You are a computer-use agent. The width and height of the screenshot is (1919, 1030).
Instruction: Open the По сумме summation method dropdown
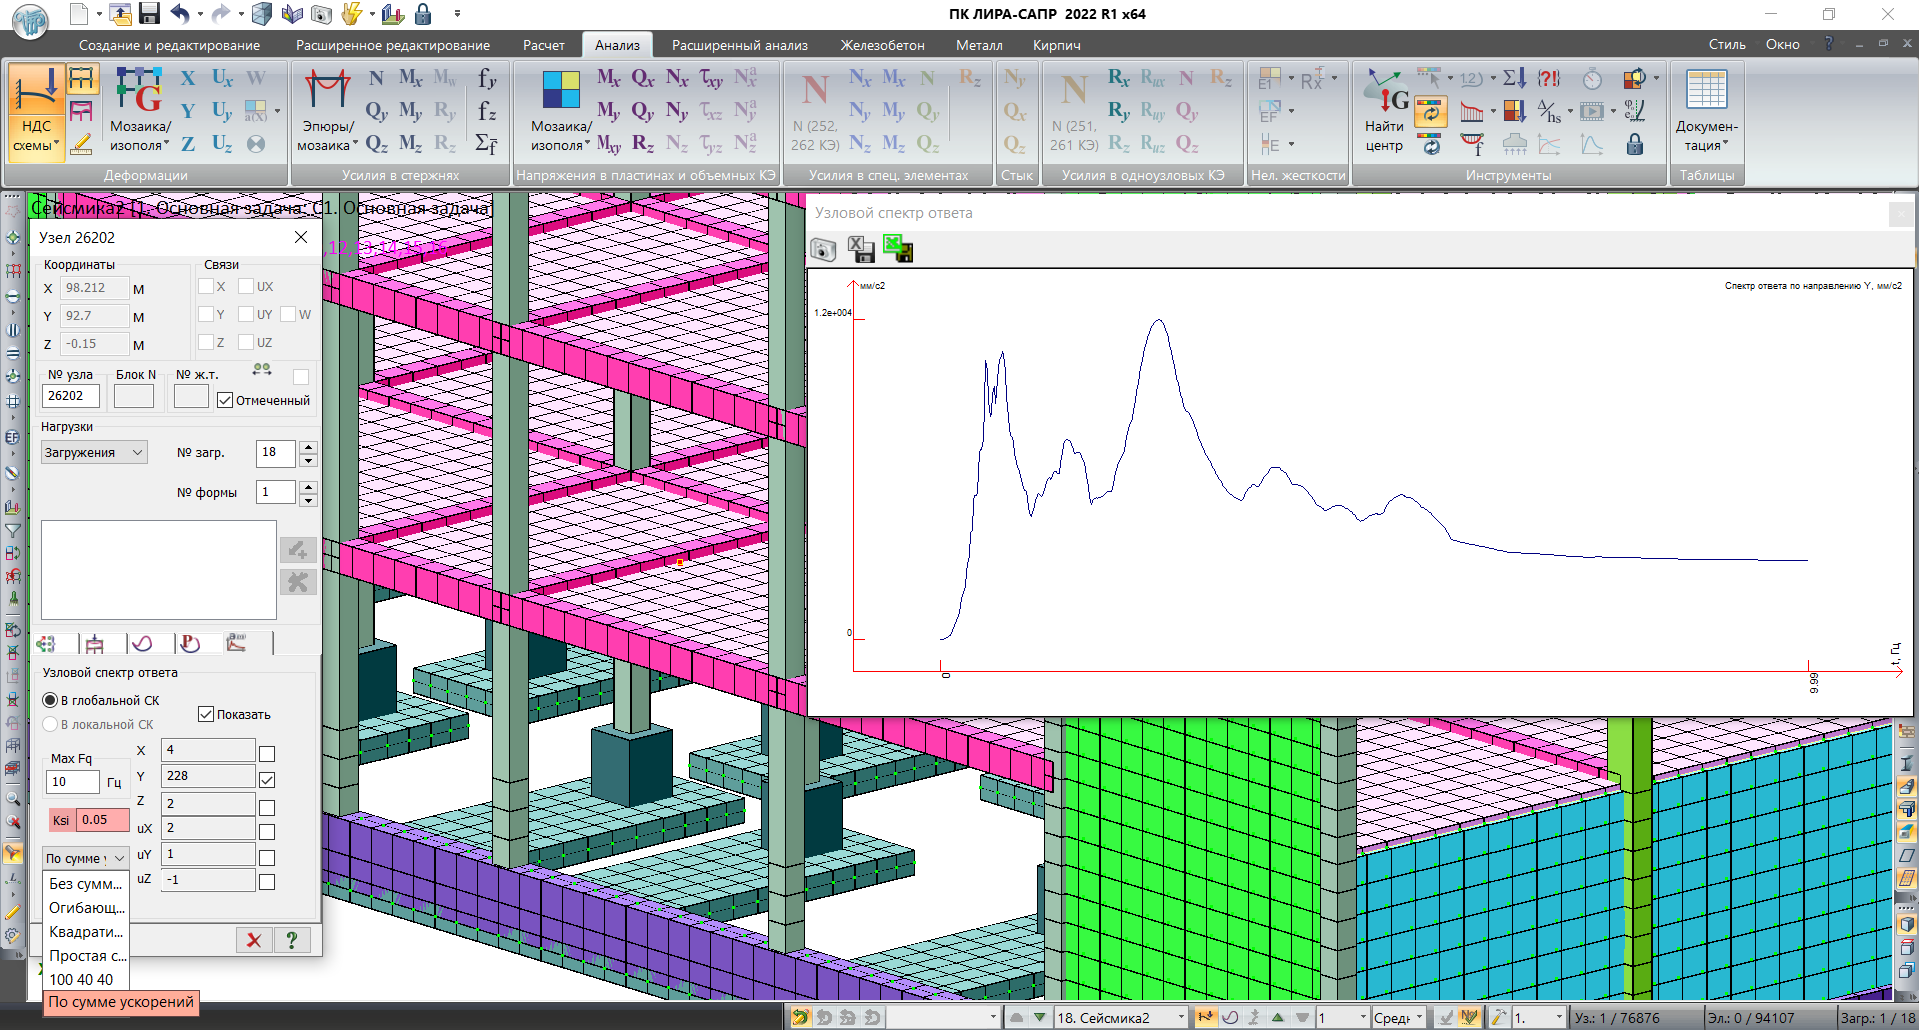click(x=86, y=858)
